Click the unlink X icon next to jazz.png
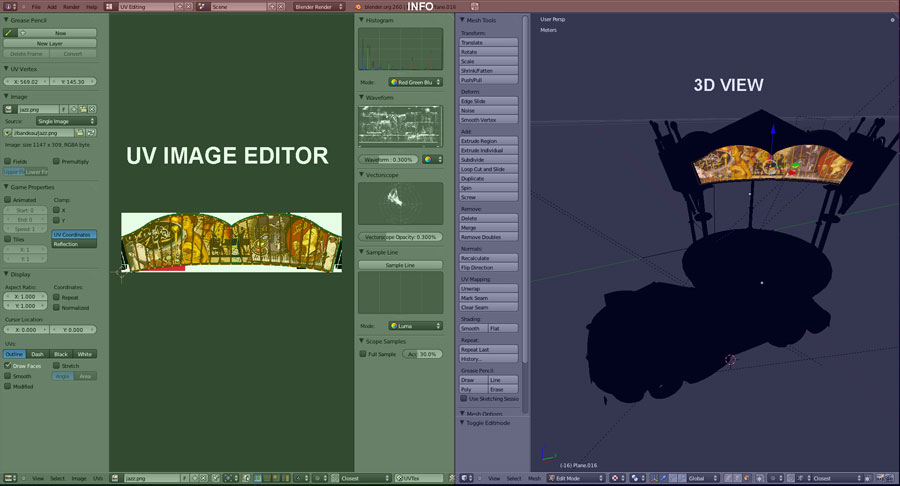The height and width of the screenshot is (486, 900). click(92, 109)
